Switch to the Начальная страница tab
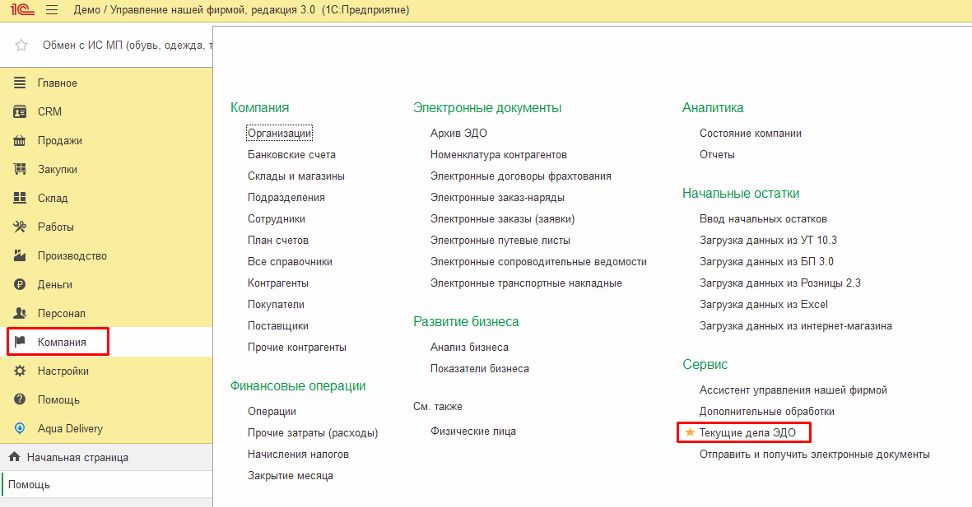972x507 pixels. tap(106, 457)
